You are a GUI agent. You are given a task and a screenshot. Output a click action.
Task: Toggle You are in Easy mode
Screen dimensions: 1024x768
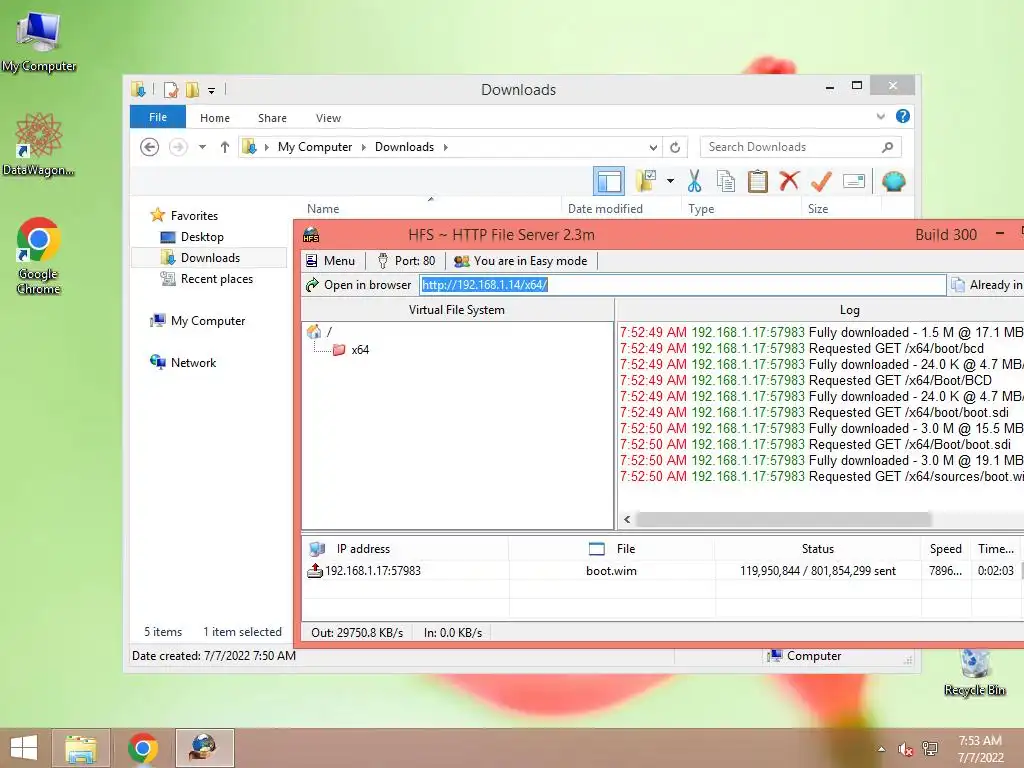pos(521,261)
